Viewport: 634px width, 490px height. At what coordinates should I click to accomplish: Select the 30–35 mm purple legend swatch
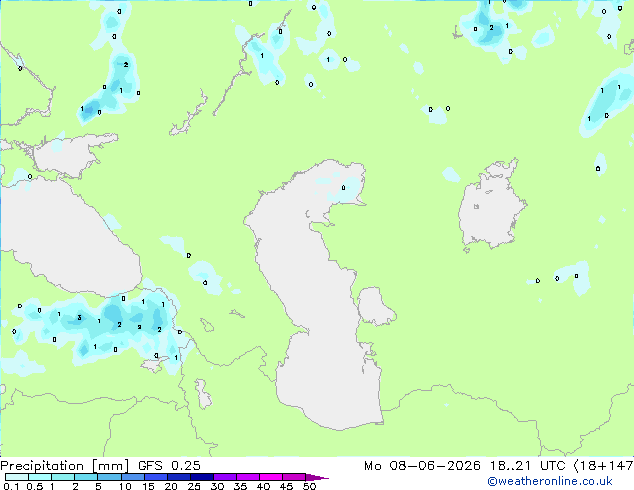click(224, 477)
